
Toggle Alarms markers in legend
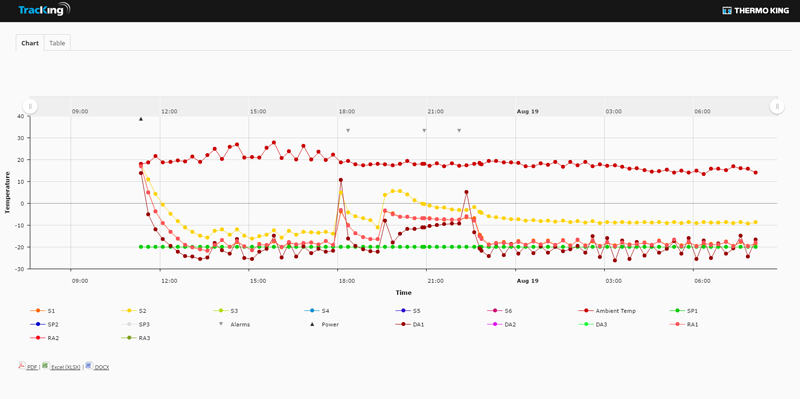tap(234, 325)
